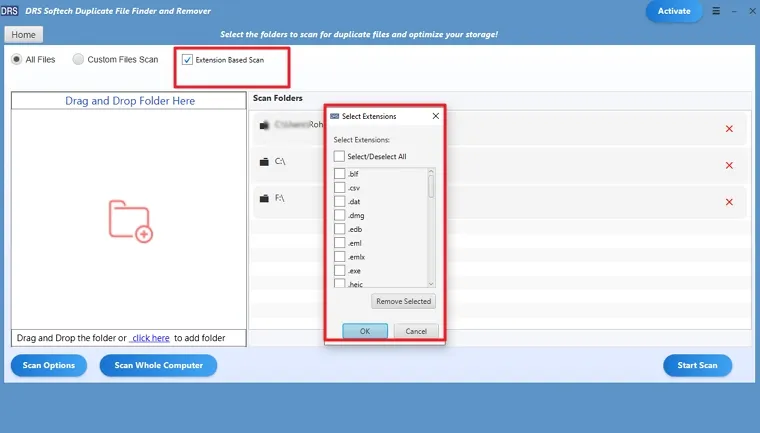This screenshot has height=433, width=760.
Task: Check the .edb extension checkbox
Action: [340, 229]
